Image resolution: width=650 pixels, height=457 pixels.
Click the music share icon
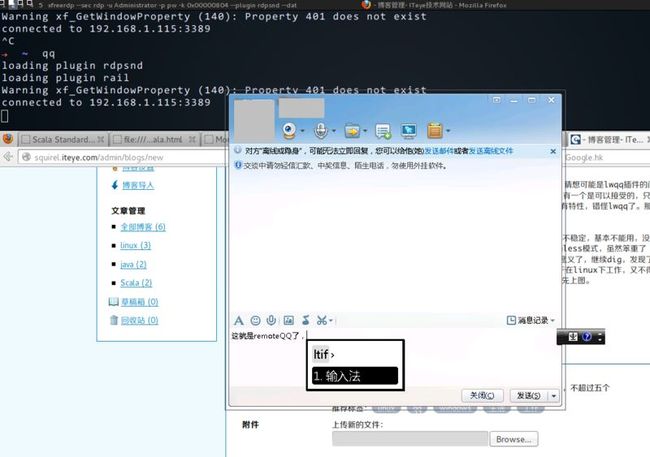[x=306, y=320]
